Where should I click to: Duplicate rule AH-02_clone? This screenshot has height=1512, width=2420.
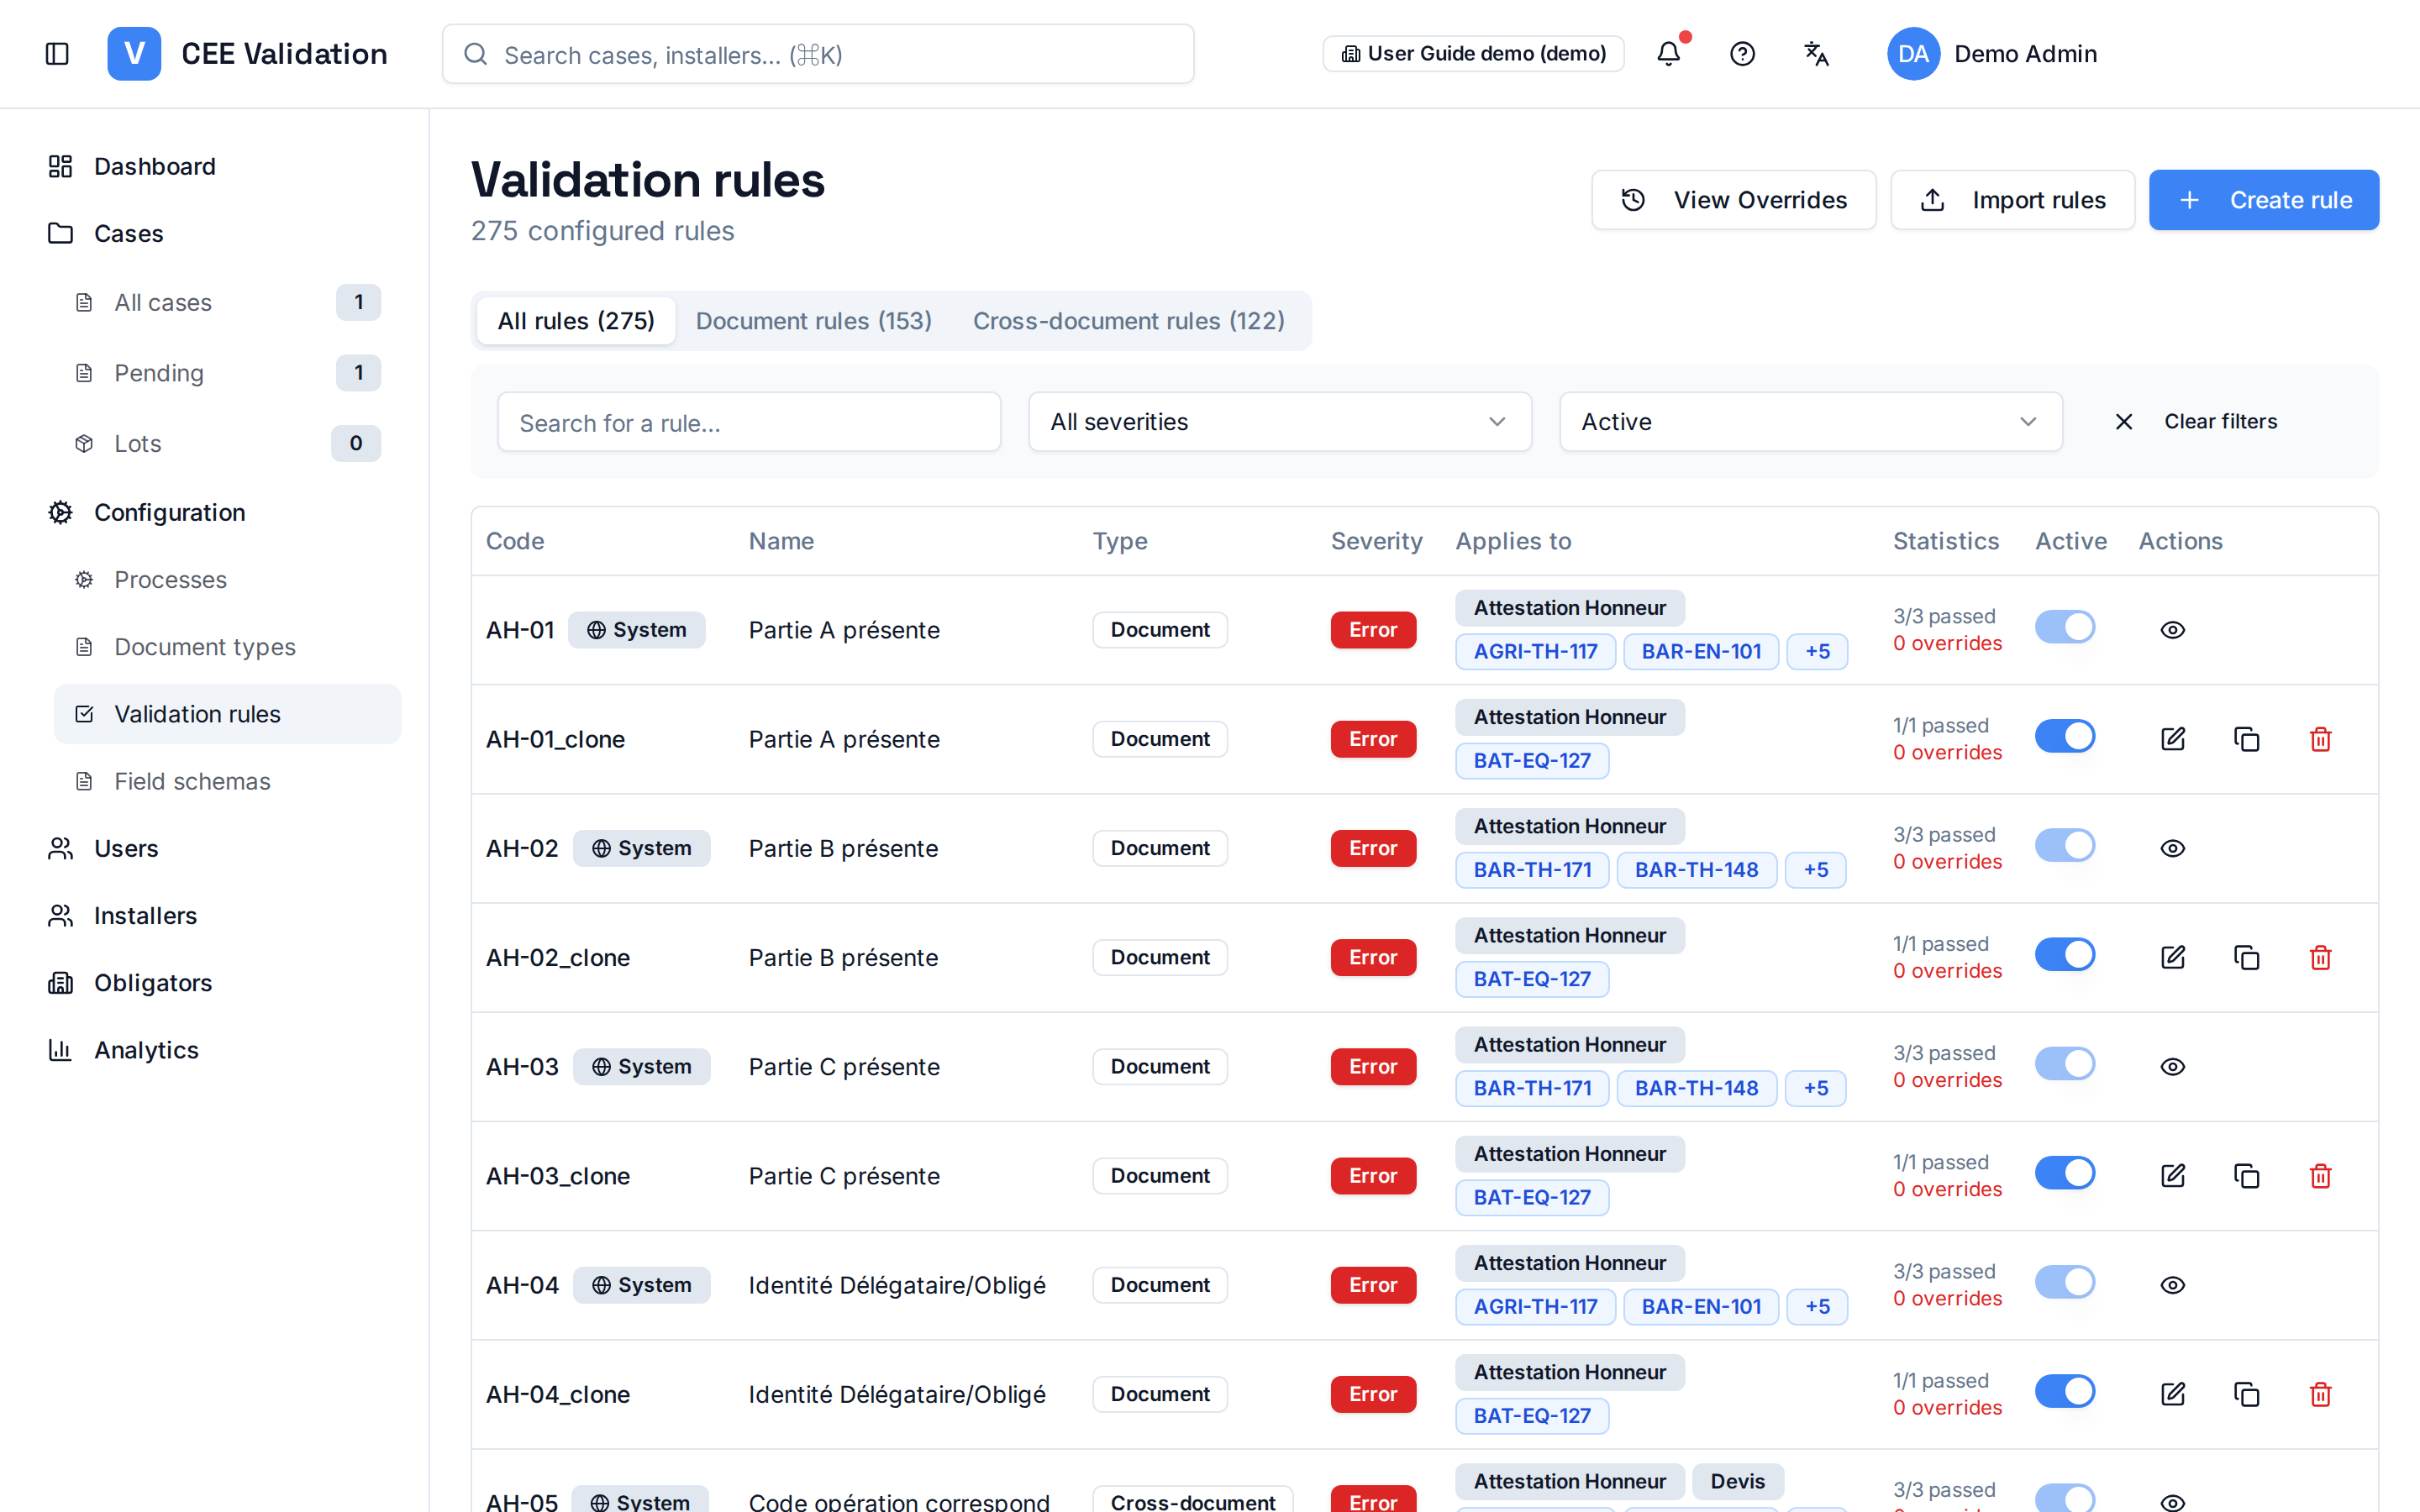click(2246, 957)
